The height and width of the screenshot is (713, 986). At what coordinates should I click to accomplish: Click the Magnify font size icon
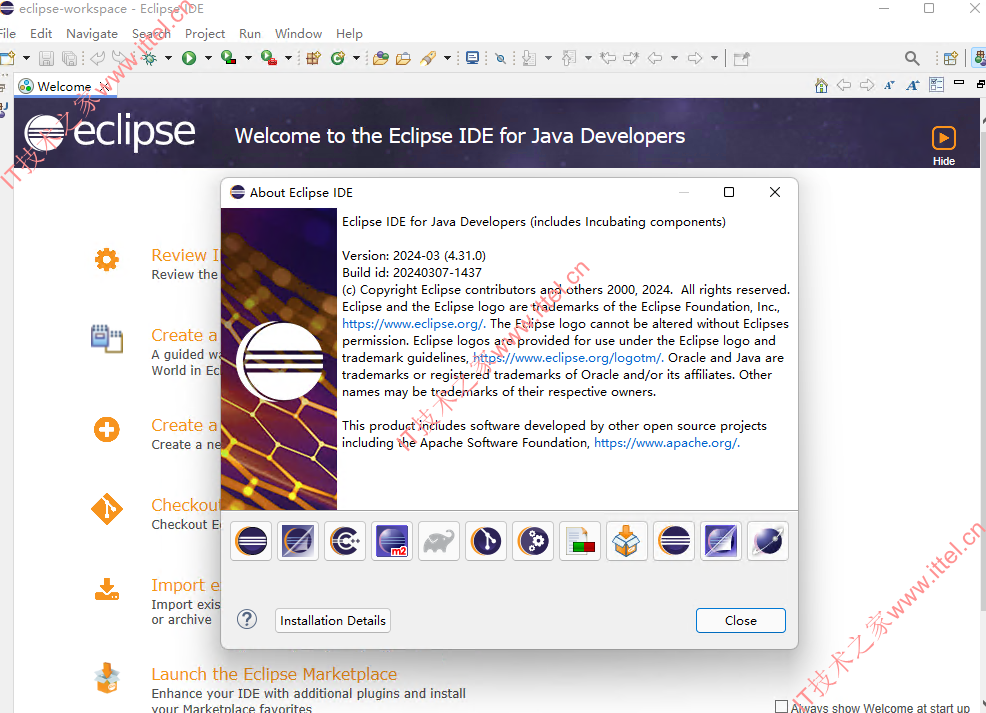tap(912, 86)
